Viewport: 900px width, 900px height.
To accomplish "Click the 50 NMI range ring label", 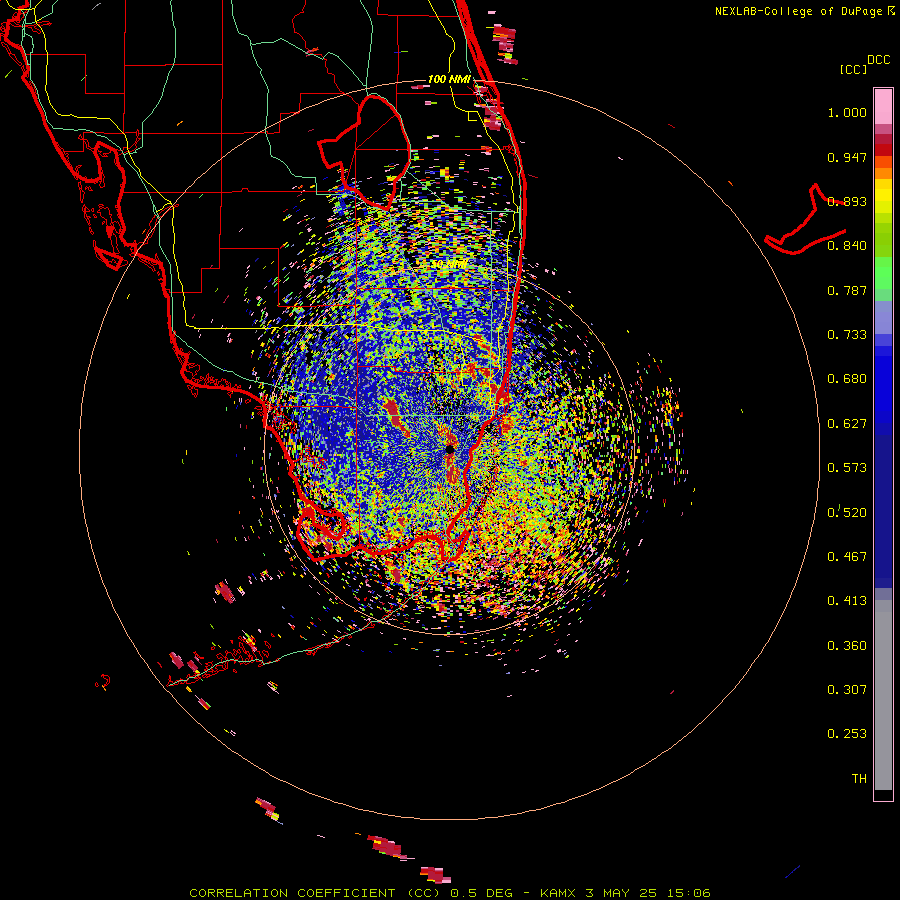I will [449, 264].
